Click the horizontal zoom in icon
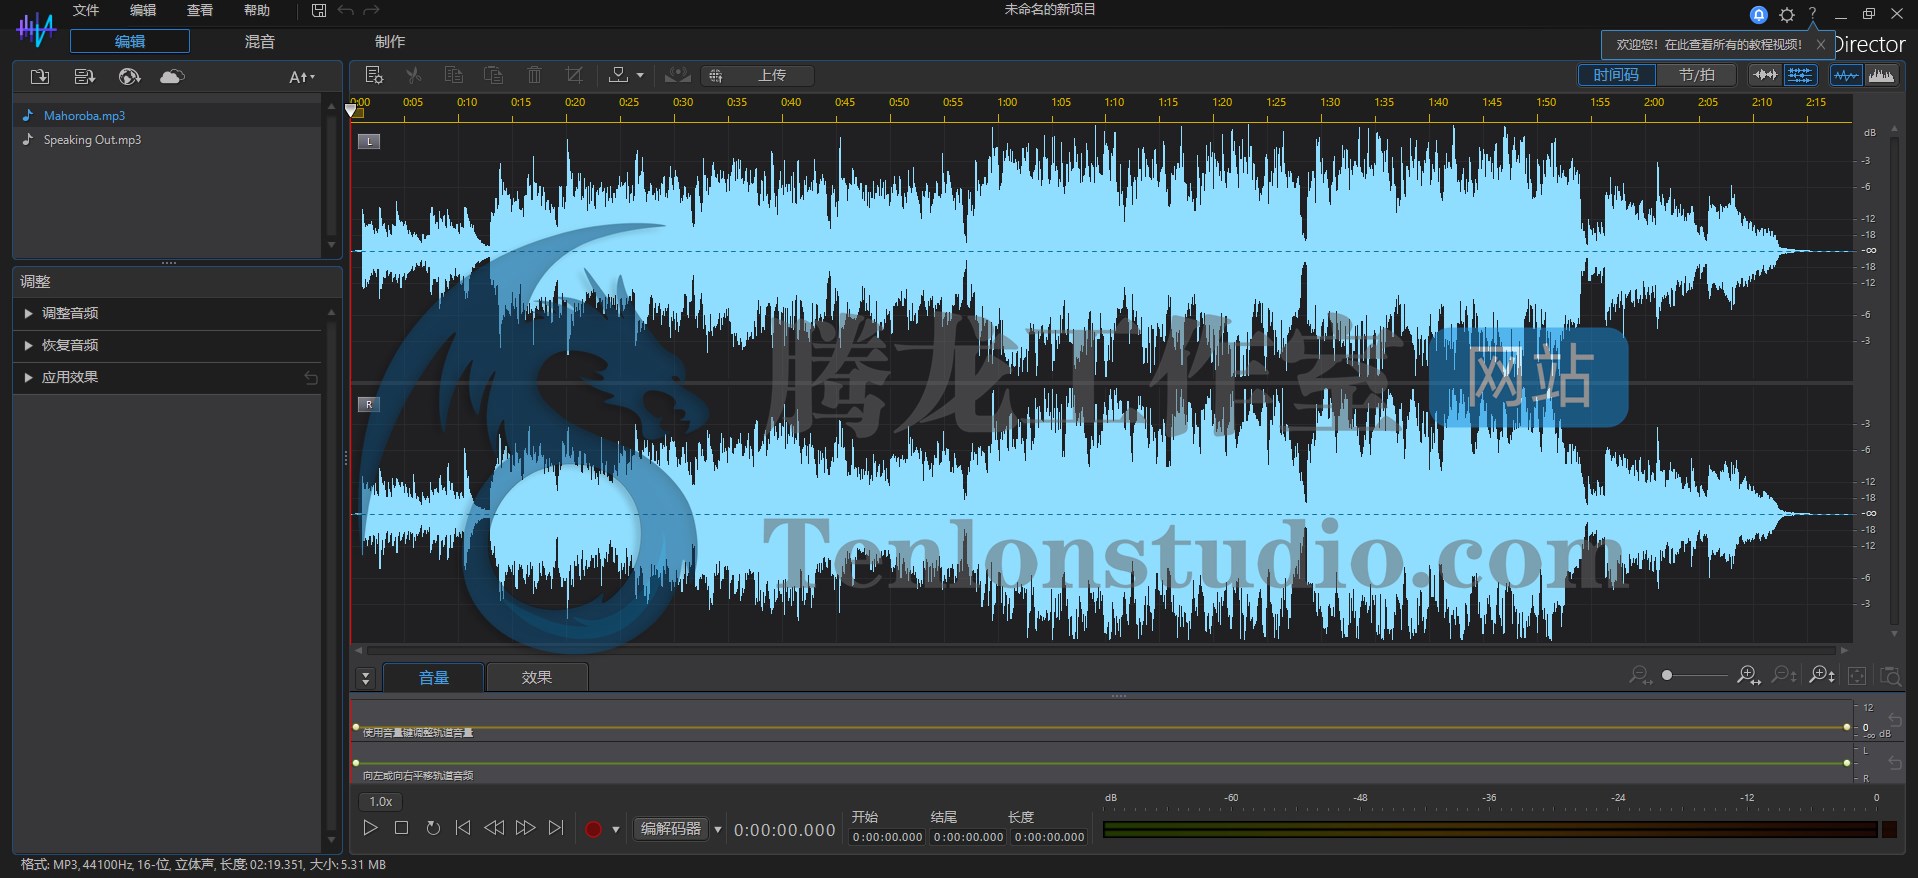The image size is (1918, 878). pos(1748,676)
